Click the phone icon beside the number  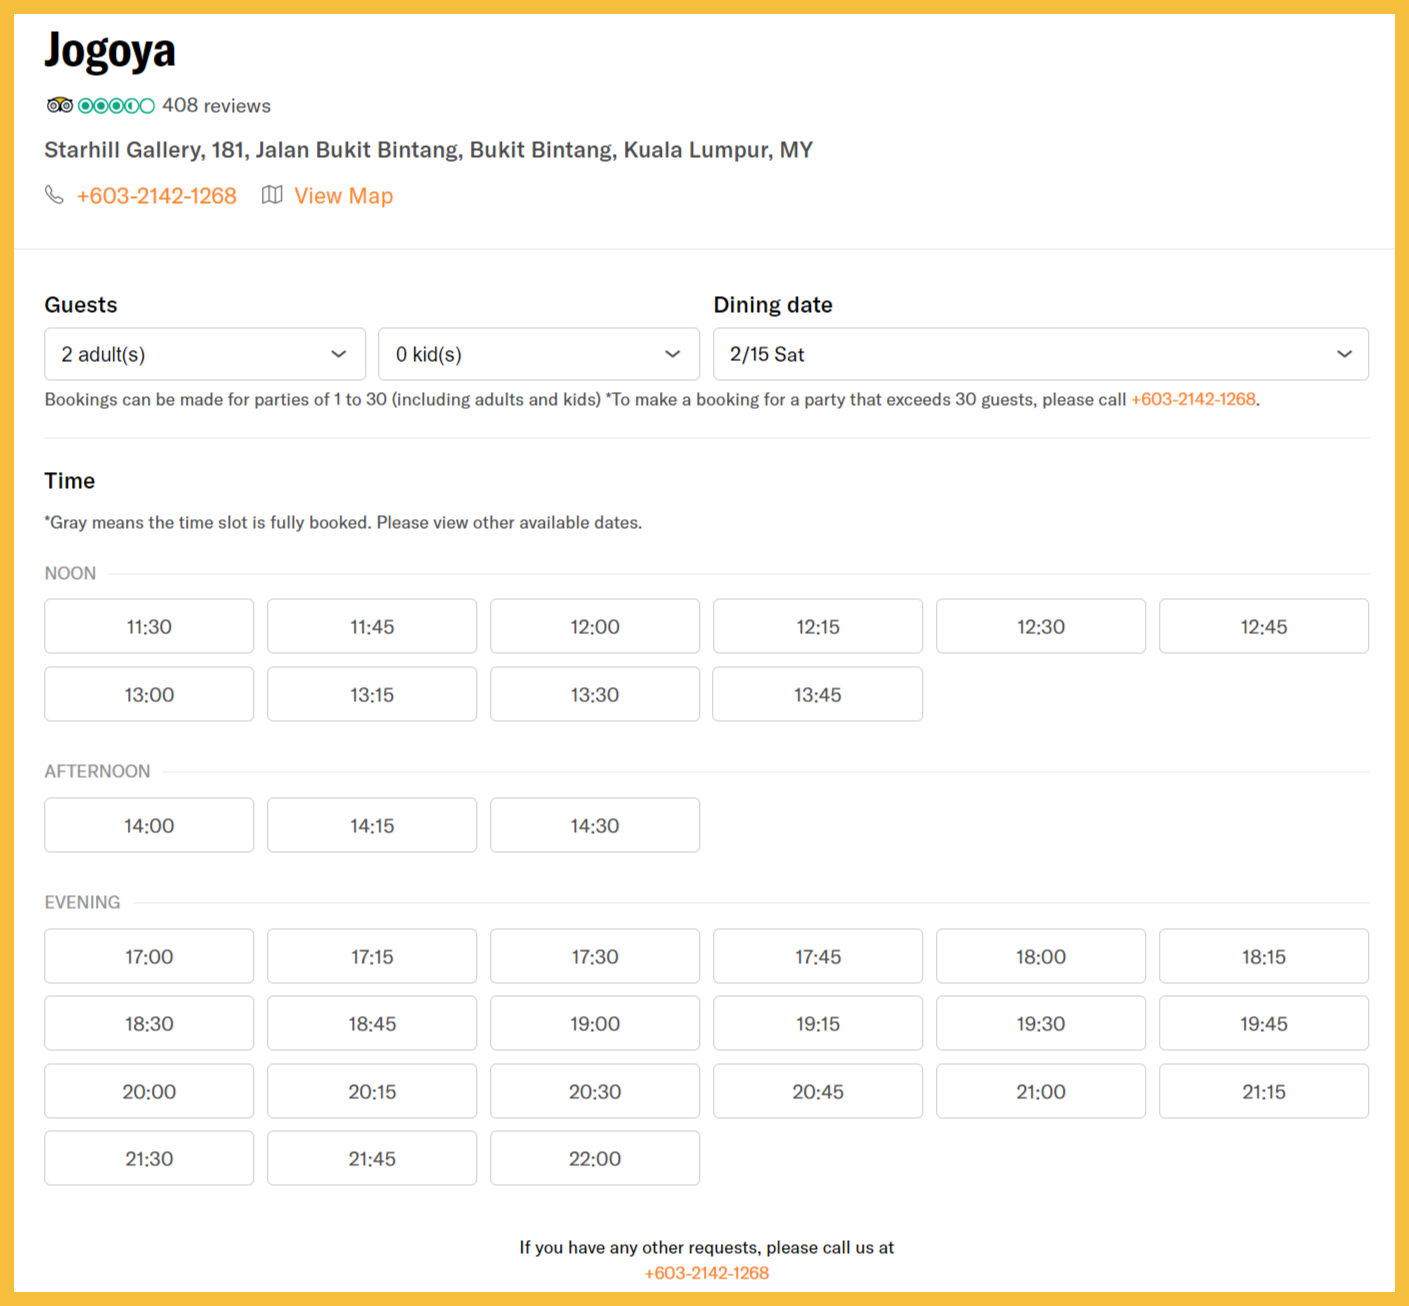[54, 195]
